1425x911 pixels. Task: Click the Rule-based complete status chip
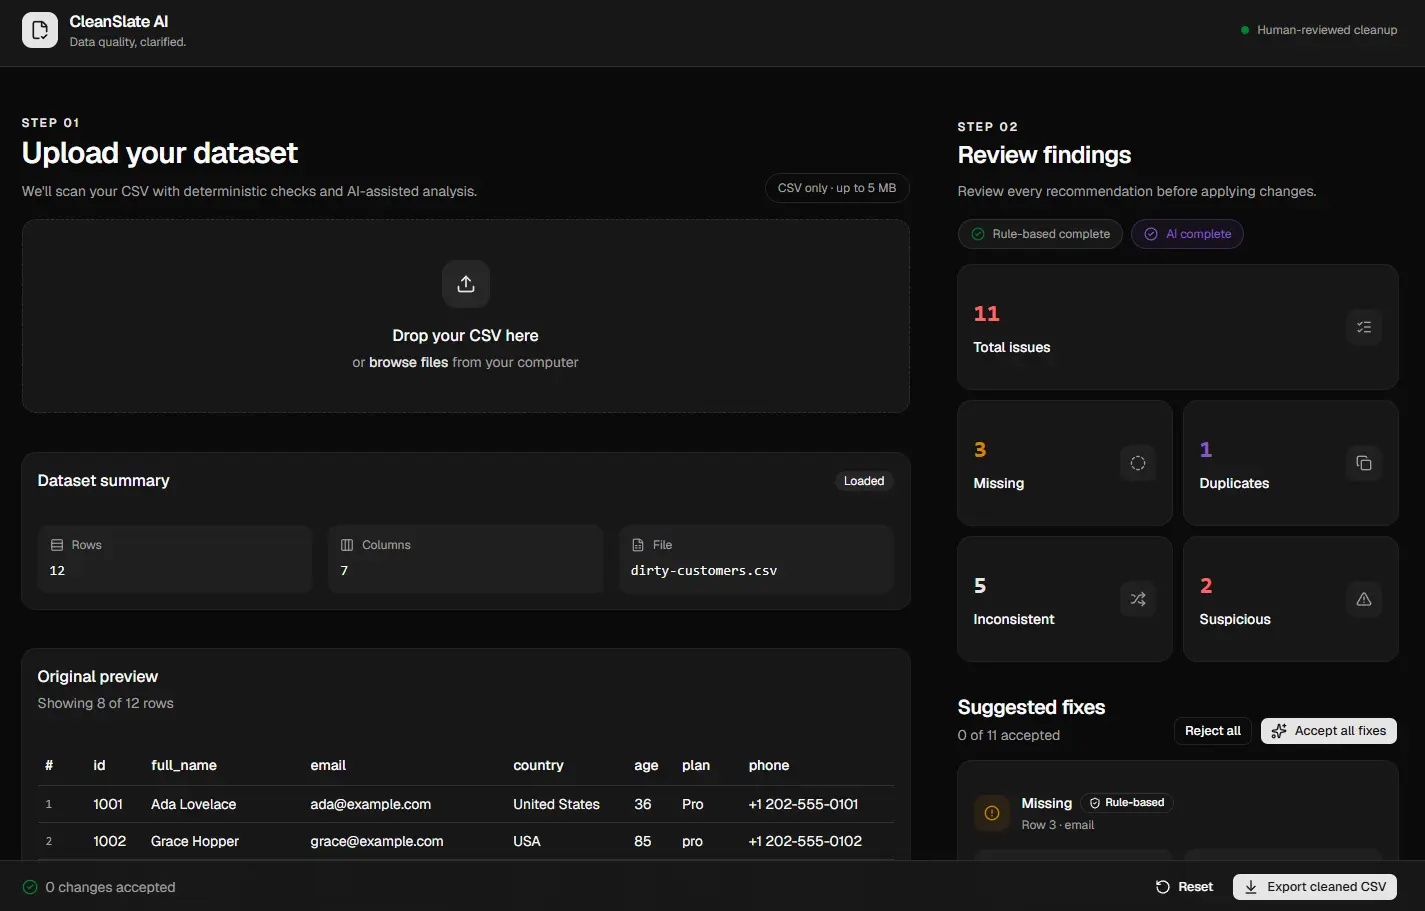click(1040, 234)
